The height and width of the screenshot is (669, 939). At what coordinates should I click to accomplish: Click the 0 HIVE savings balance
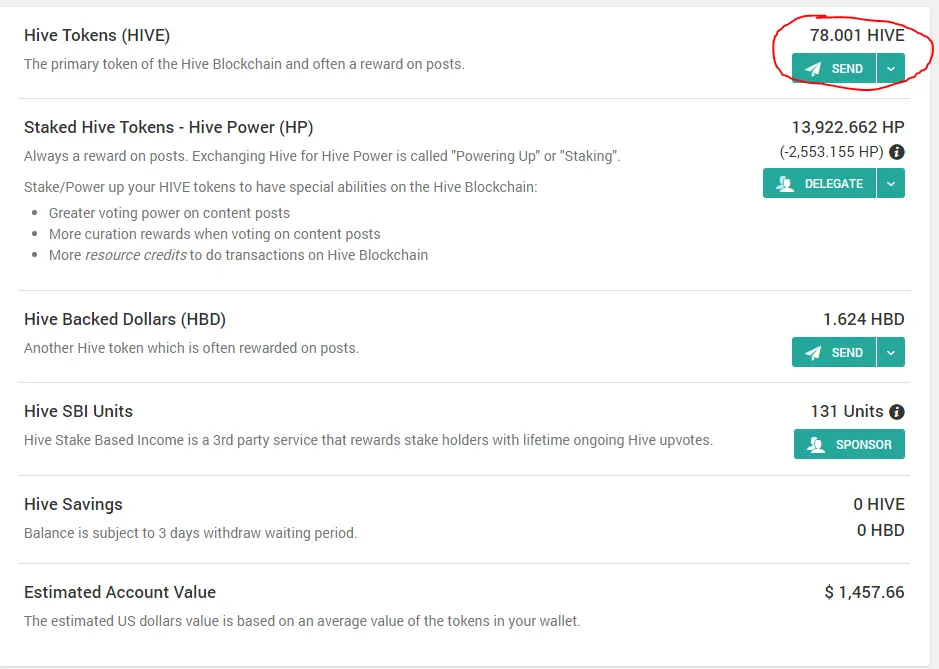[x=879, y=504]
